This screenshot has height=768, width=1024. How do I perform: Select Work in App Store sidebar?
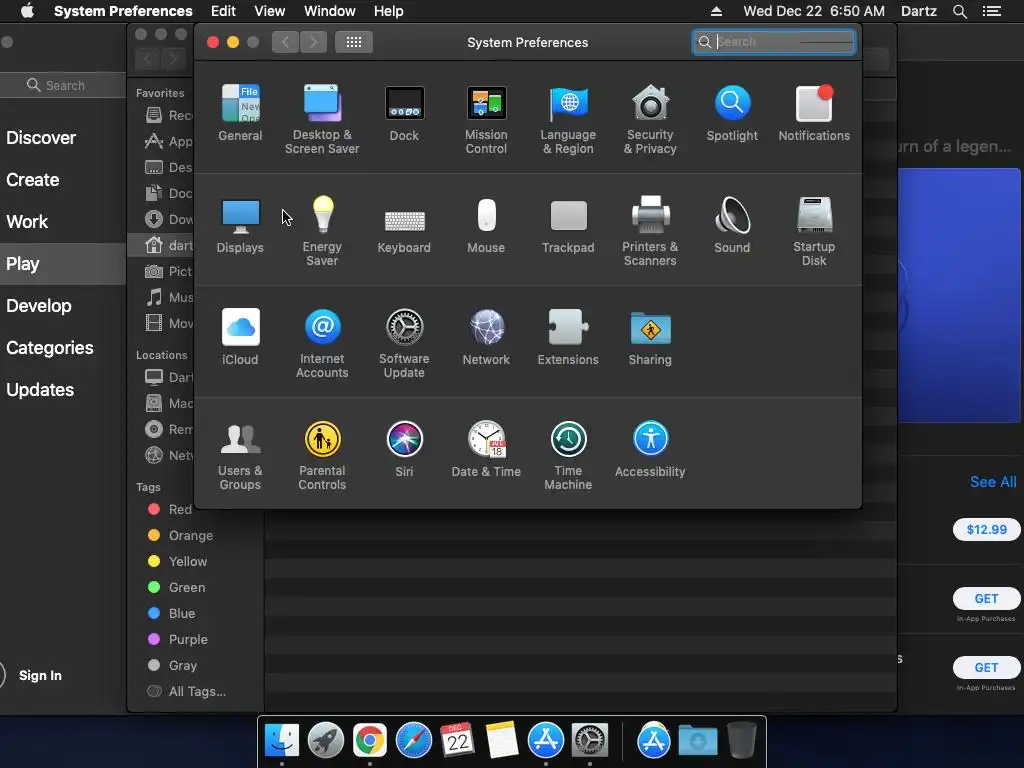[27, 222]
